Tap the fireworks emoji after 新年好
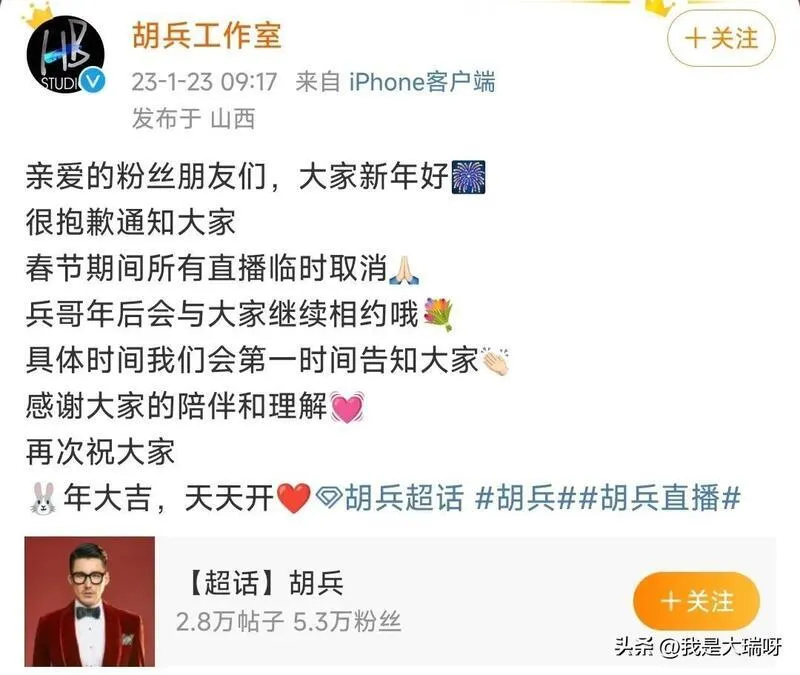Viewport: 800px width, 675px height. pyautogui.click(x=469, y=177)
